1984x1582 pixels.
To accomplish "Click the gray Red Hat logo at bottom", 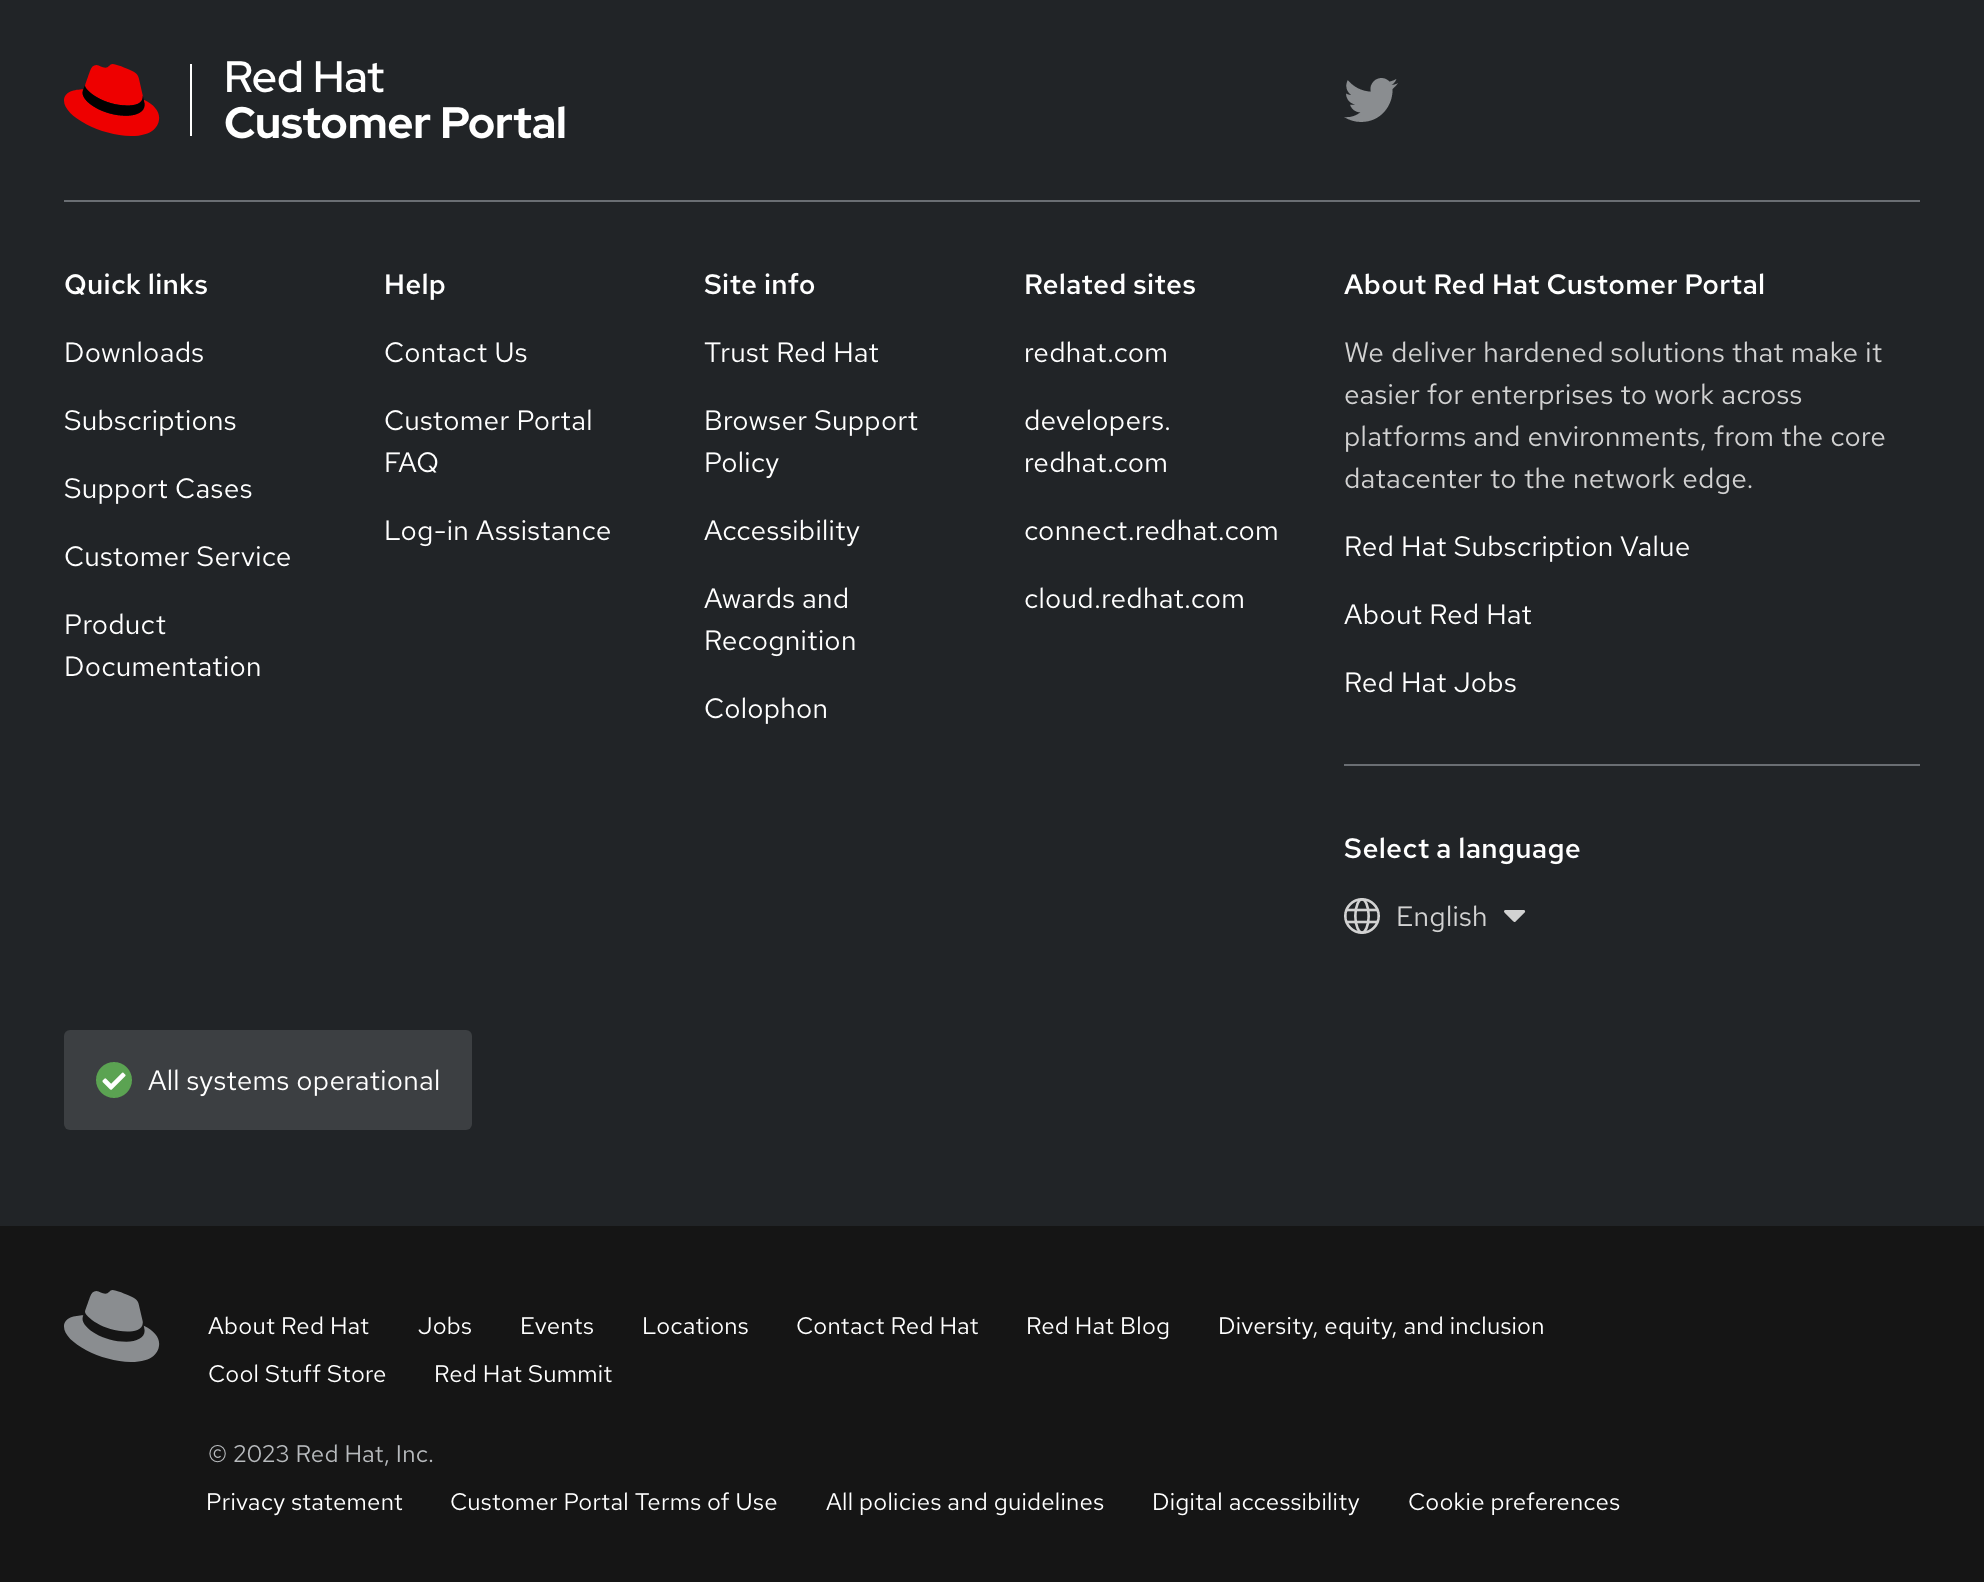I will coord(111,1322).
